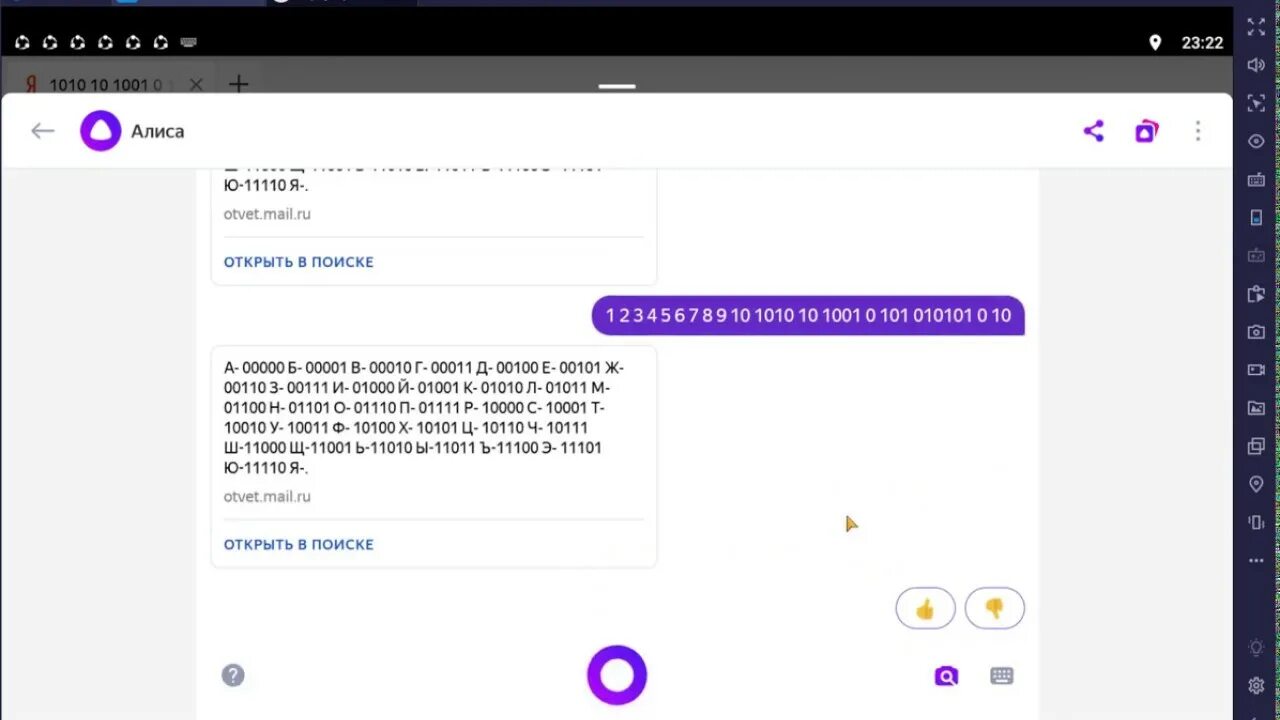The image size is (1280, 720).
Task: Open the multi-instance manager in the sidebar
Action: click(x=1256, y=445)
